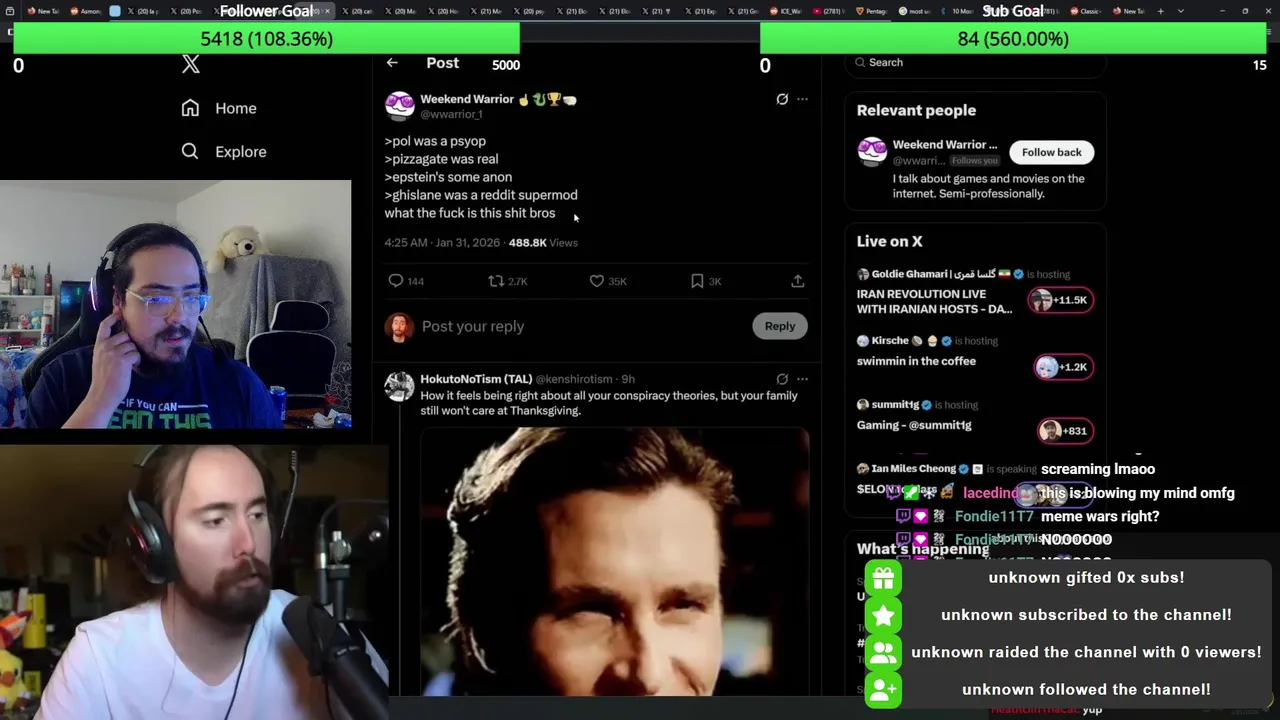This screenshot has height=720, width=1280.
Task: Click the @wwarrior_1 handle on the post
Action: pos(451,115)
